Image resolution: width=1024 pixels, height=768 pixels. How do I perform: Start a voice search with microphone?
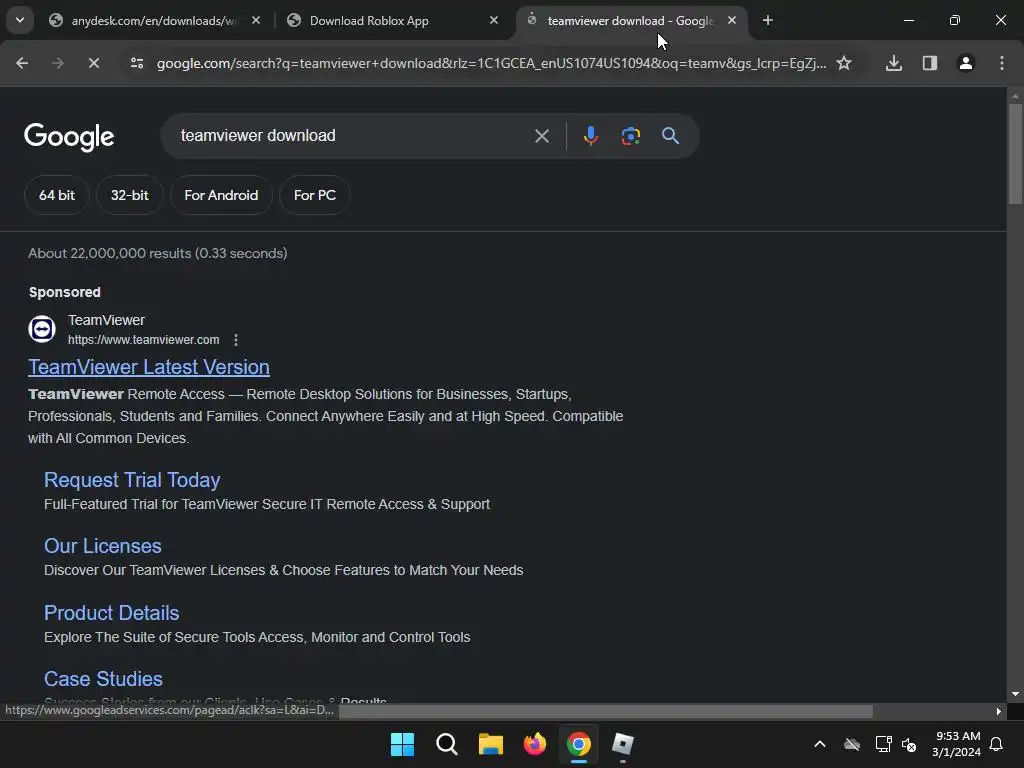pos(590,136)
